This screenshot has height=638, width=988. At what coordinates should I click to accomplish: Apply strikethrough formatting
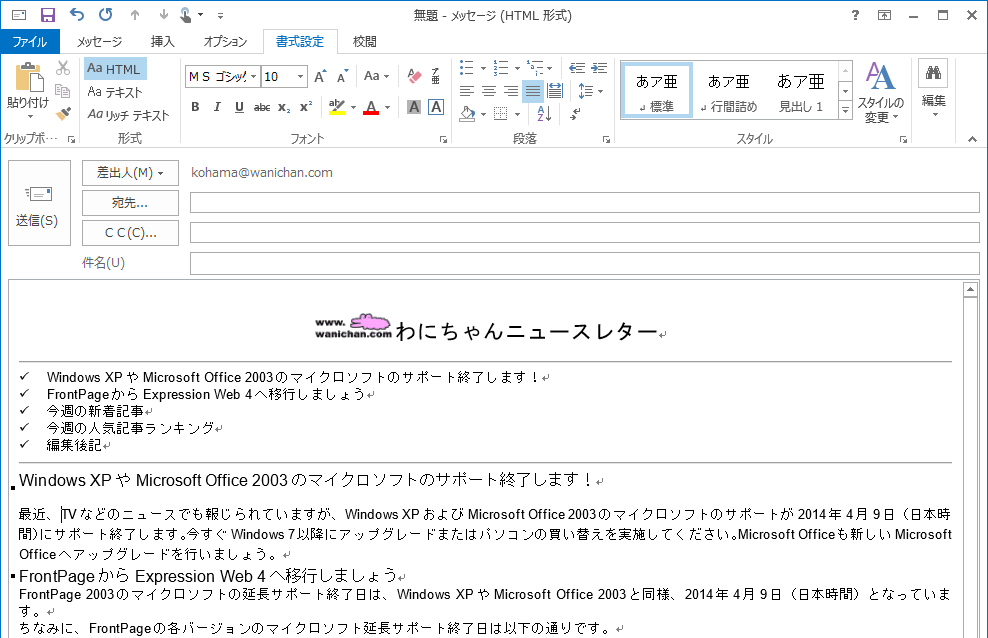click(262, 108)
